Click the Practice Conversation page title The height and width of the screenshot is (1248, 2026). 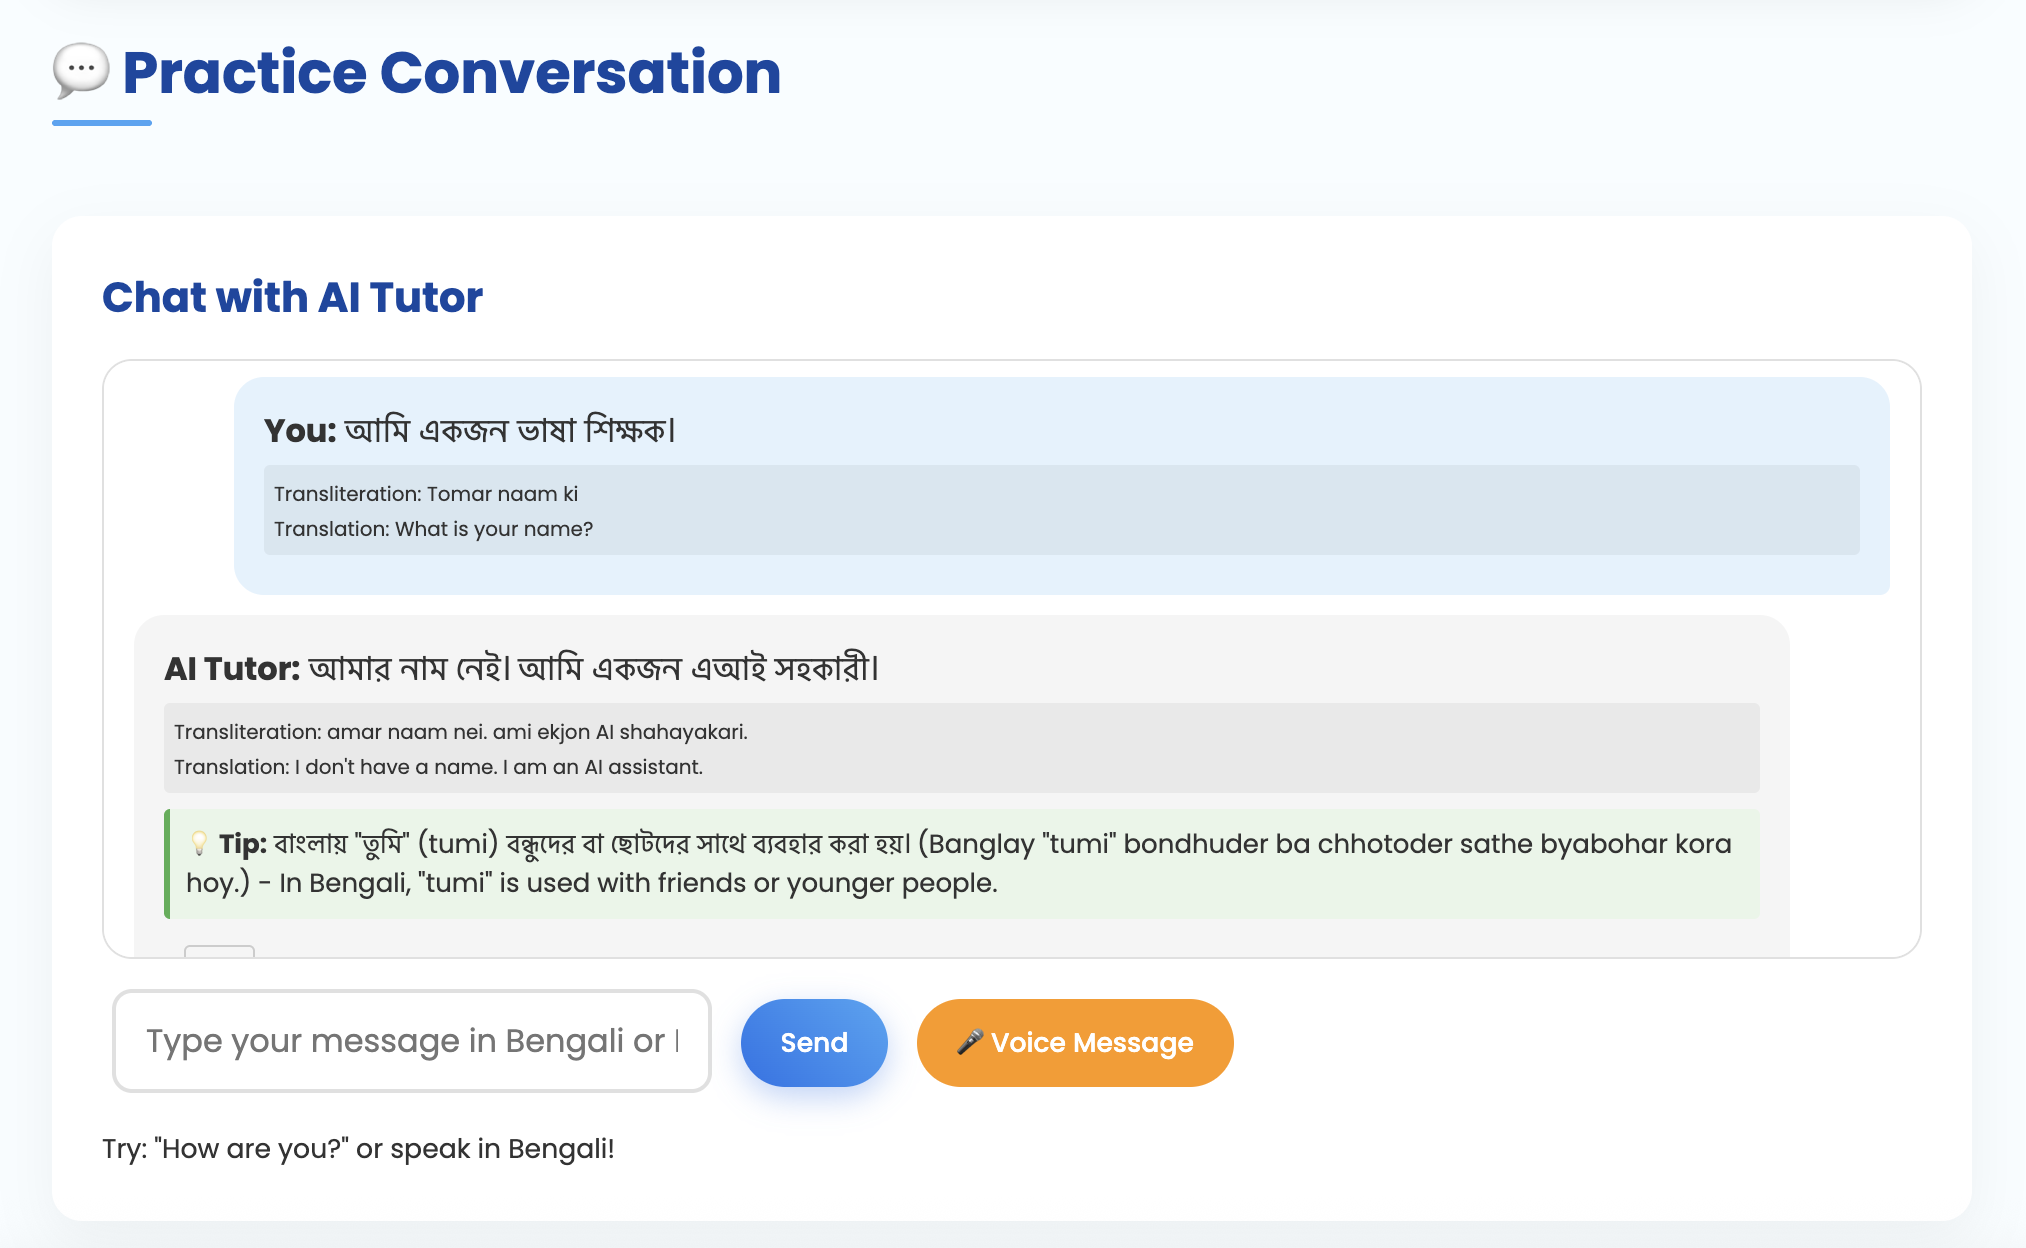click(x=451, y=73)
